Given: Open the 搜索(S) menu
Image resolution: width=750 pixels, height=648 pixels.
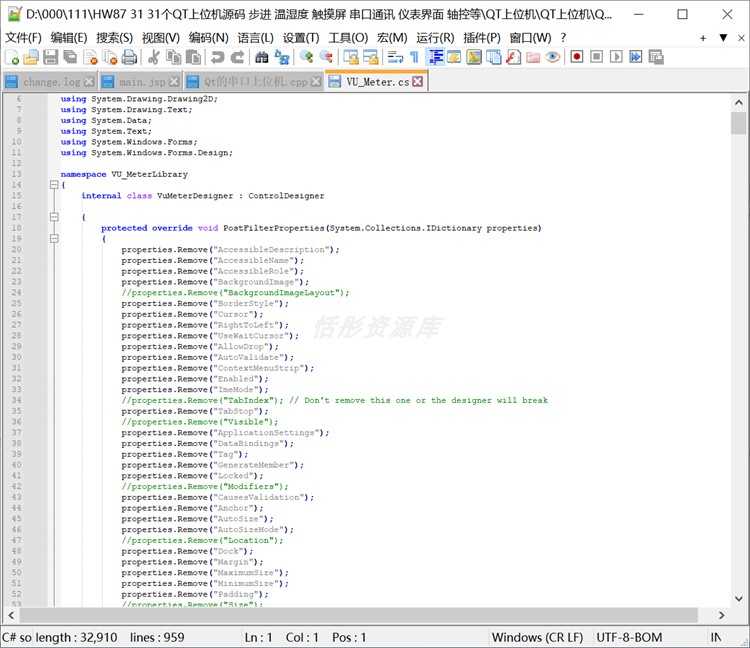Looking at the screenshot, I should click(x=114, y=37).
